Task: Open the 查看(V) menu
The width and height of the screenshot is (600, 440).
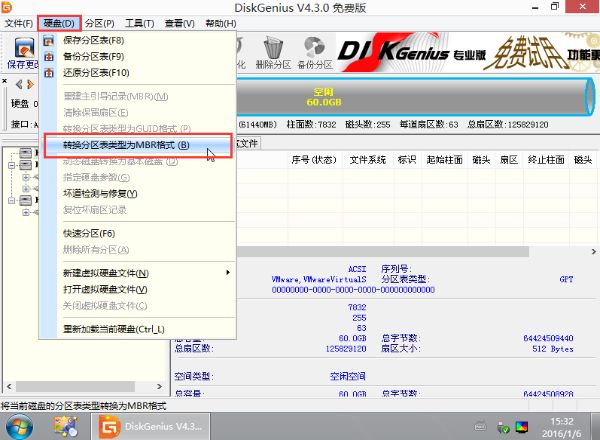Action: tap(179, 23)
